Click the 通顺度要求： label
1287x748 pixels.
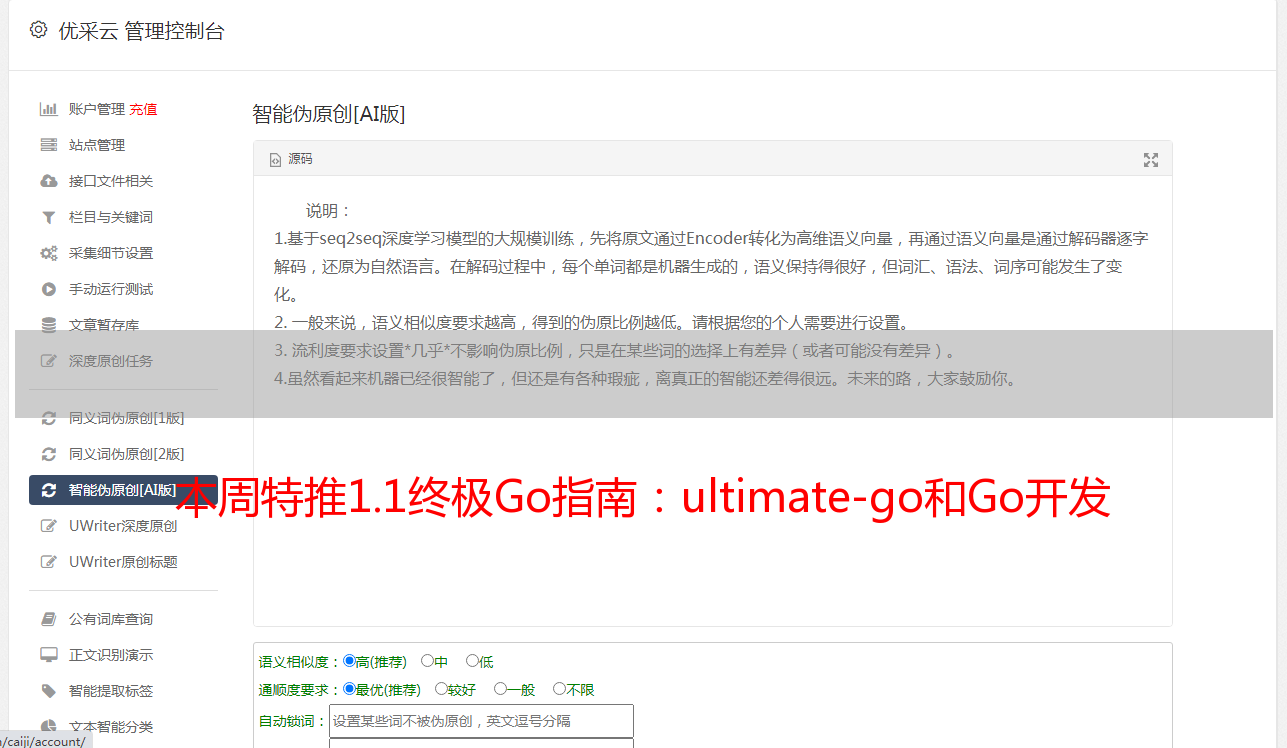(300, 690)
